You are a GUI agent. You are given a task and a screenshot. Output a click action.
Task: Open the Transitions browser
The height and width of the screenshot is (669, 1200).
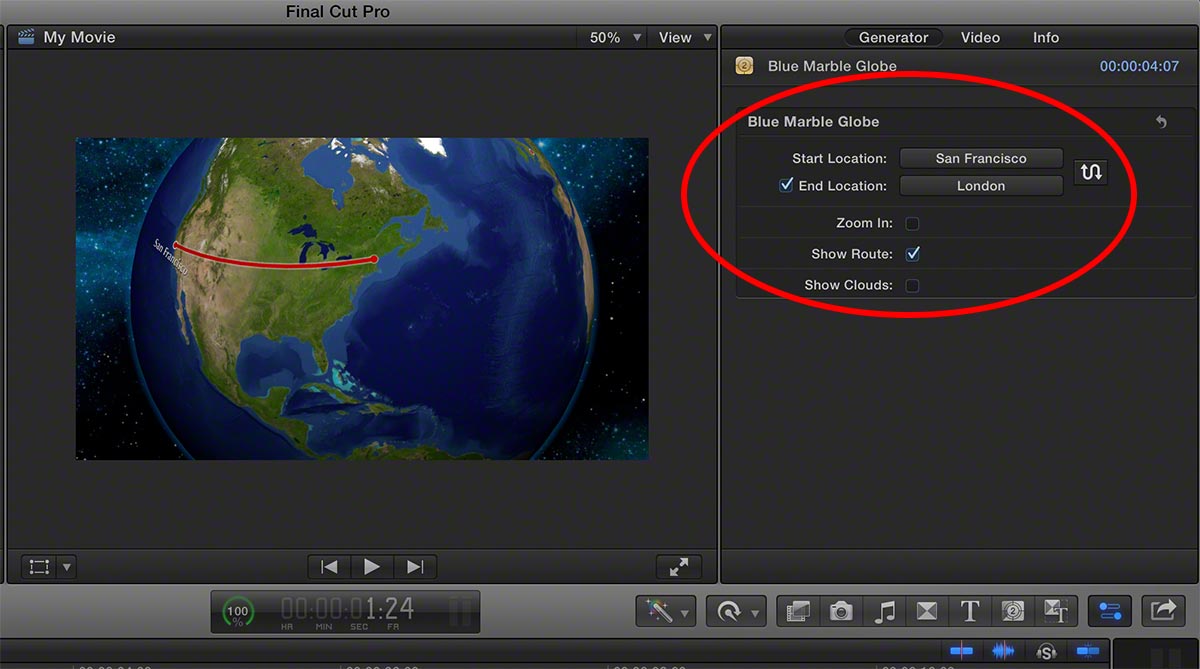[927, 612]
